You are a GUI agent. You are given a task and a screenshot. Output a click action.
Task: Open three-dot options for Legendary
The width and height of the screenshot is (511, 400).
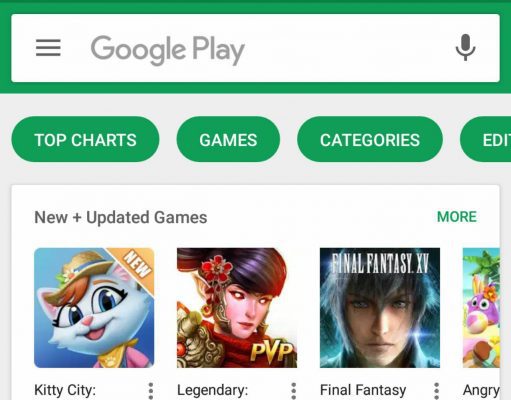pyautogui.click(x=293, y=391)
